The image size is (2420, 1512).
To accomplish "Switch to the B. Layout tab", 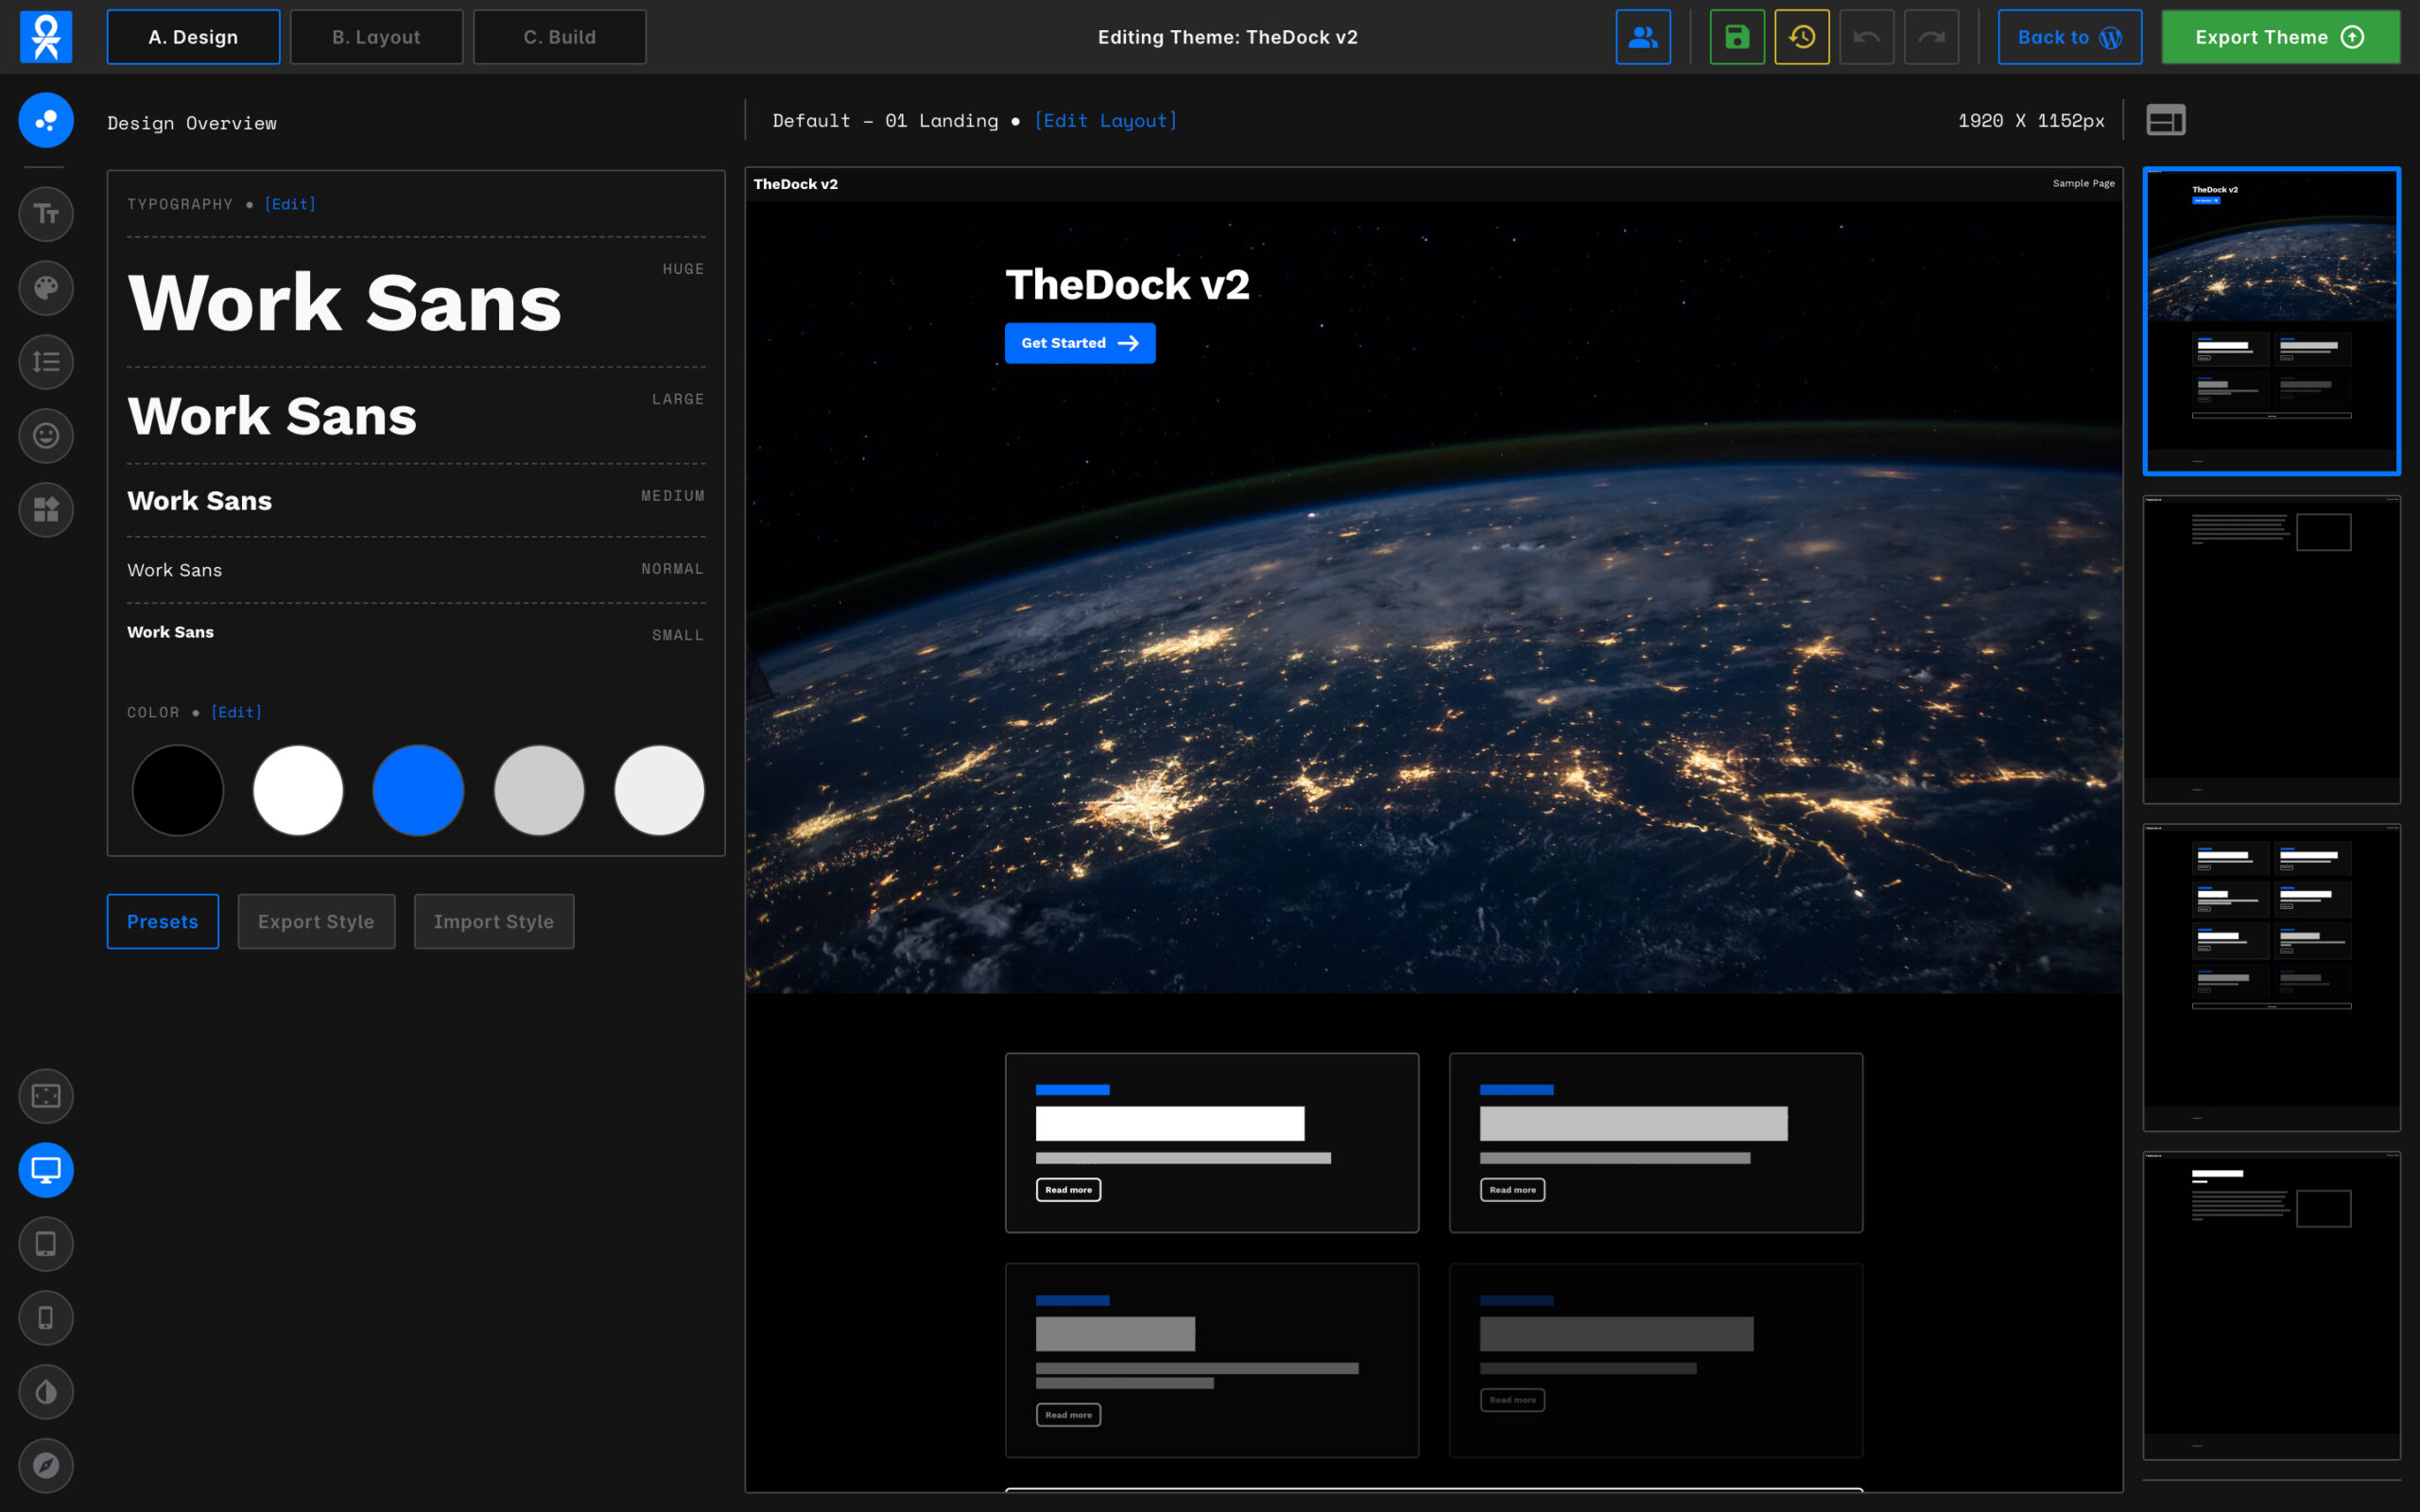I will 376,37.
